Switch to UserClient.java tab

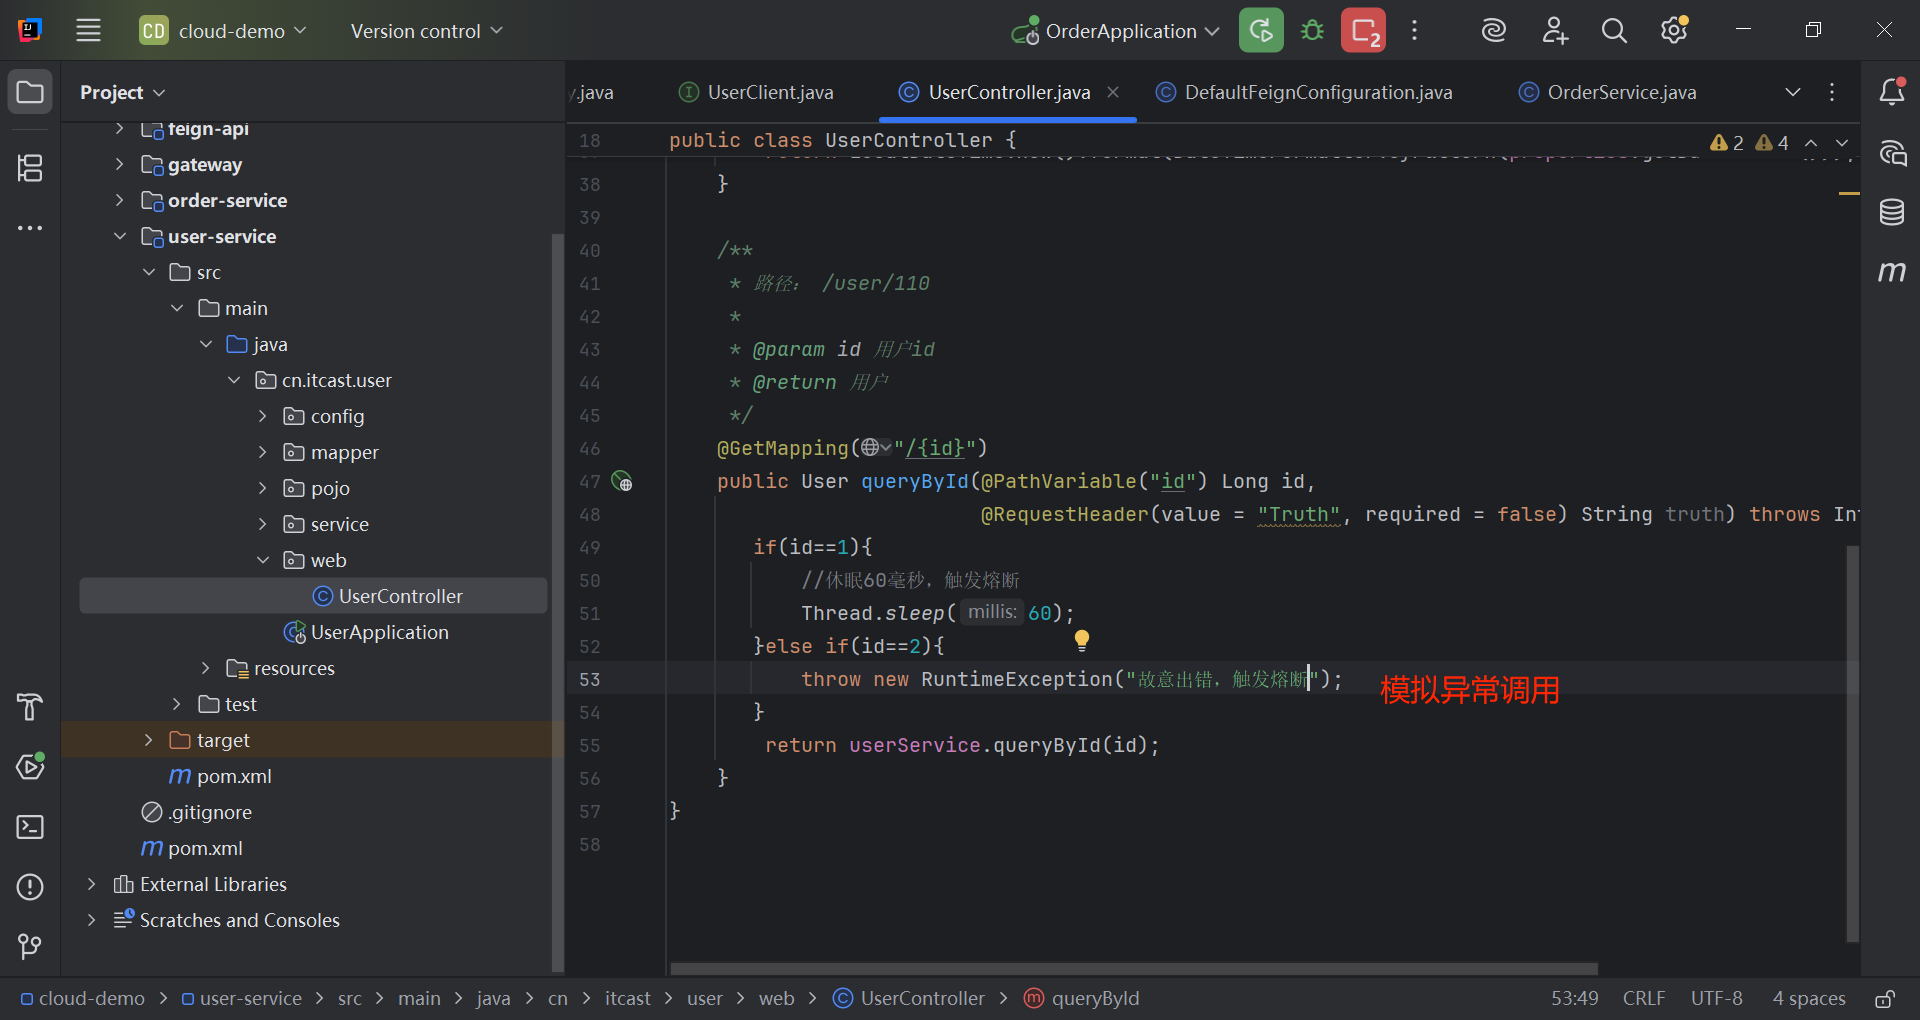[x=756, y=92]
